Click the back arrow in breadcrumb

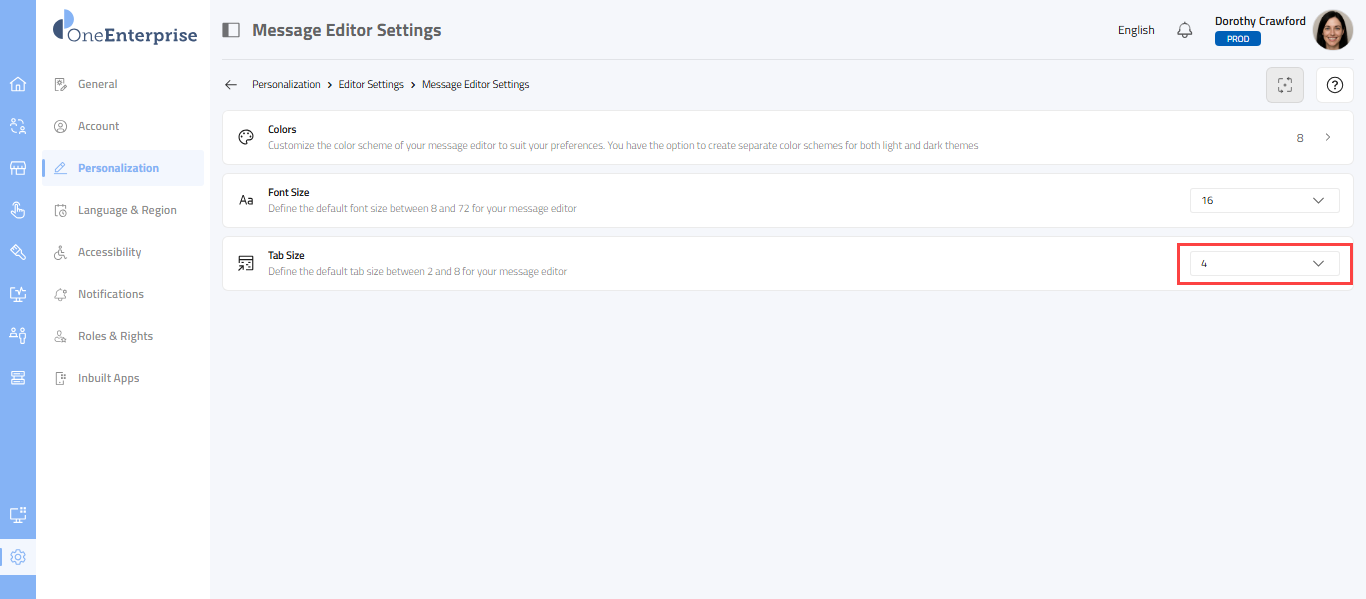[x=231, y=85]
